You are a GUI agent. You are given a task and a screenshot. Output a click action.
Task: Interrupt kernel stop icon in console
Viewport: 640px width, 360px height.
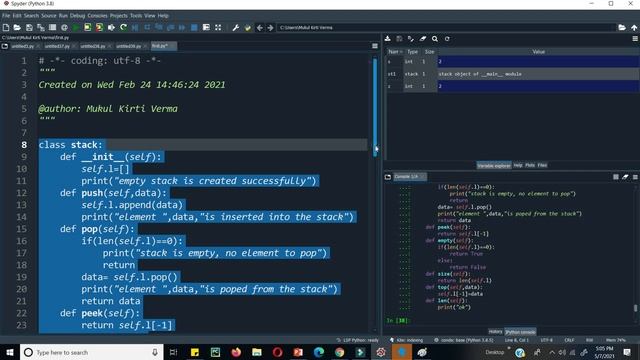pyautogui.click(x=616, y=177)
